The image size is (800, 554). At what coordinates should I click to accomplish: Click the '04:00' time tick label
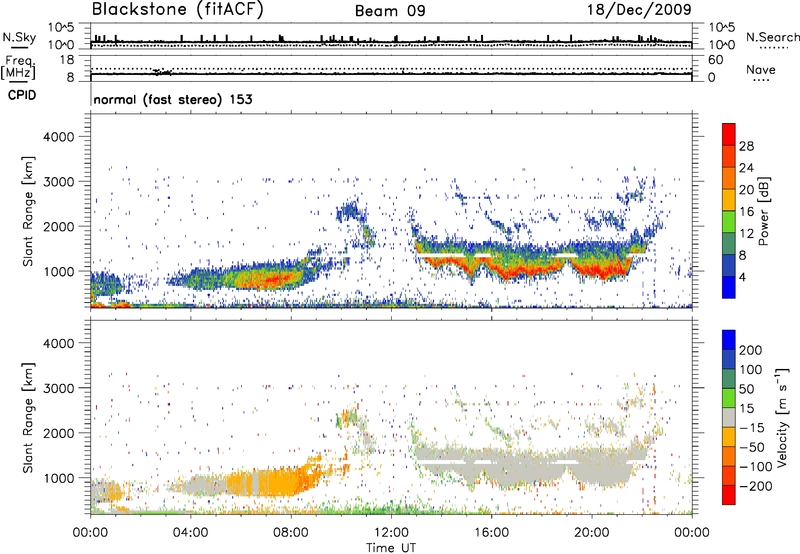point(190,533)
